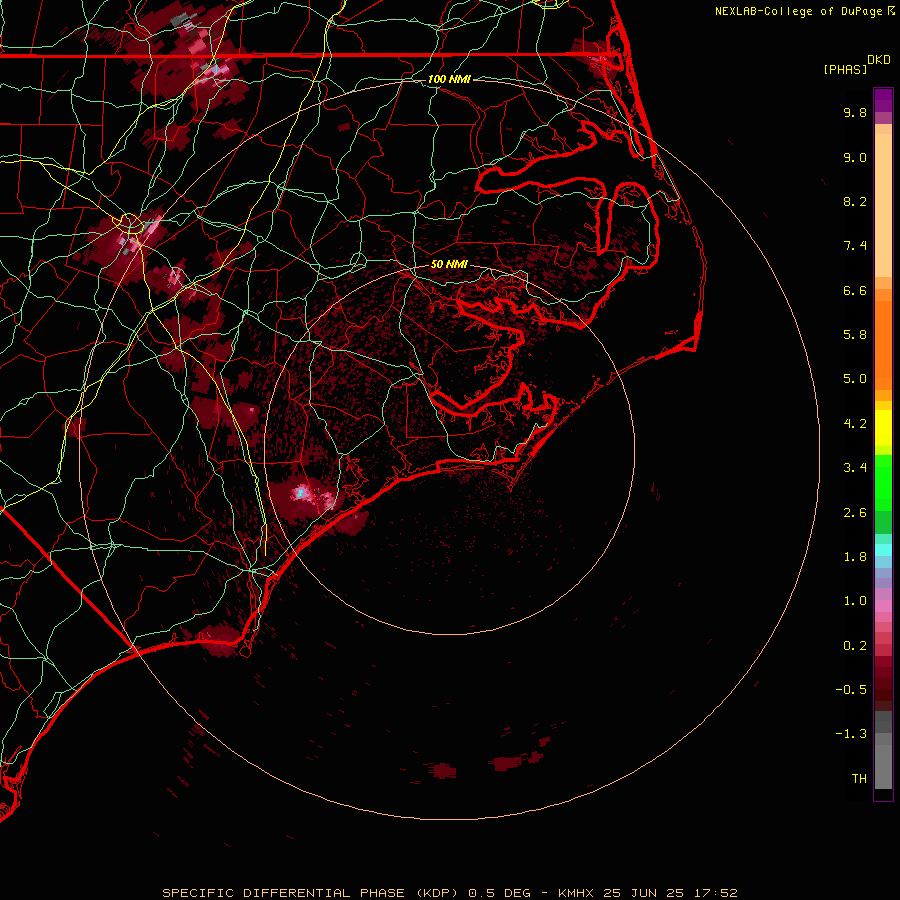This screenshot has width=900, height=900.
Task: Select the 9.0 legend value
Action: pos(855,157)
